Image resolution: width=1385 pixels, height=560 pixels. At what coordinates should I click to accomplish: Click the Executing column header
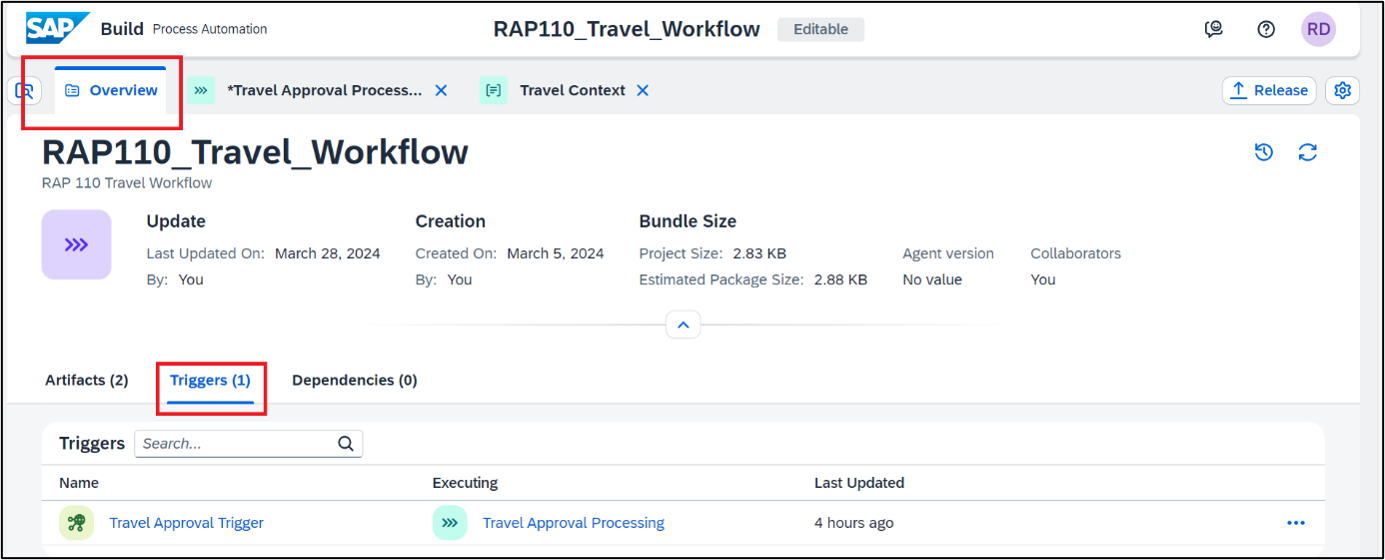tap(465, 483)
